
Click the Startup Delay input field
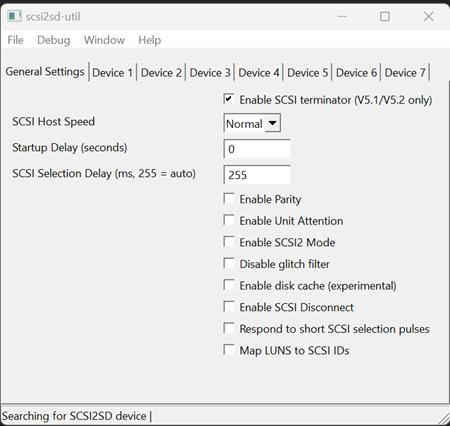[257, 149]
